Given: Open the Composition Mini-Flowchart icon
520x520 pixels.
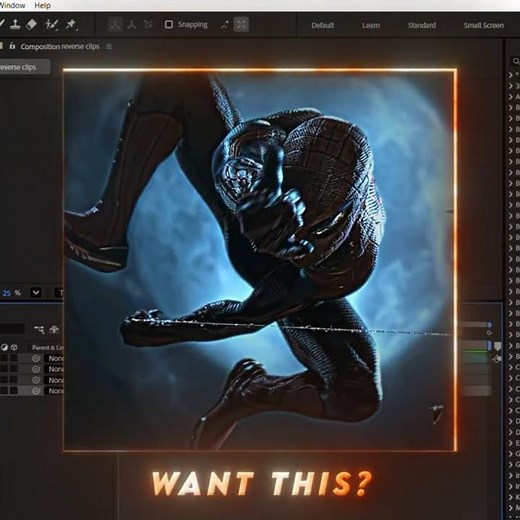Looking at the screenshot, I should pyautogui.click(x=39, y=330).
